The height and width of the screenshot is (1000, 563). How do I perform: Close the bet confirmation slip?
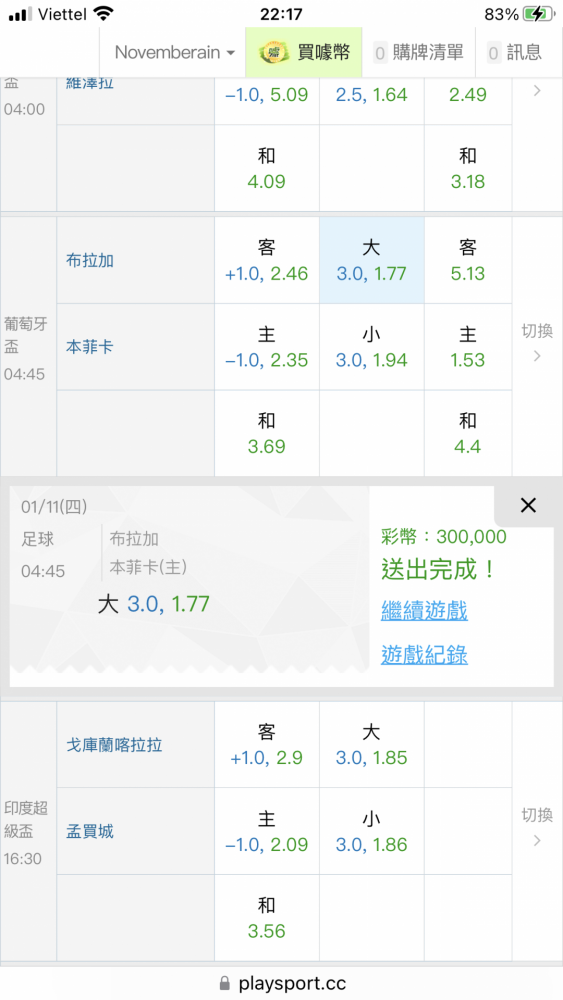click(x=528, y=506)
